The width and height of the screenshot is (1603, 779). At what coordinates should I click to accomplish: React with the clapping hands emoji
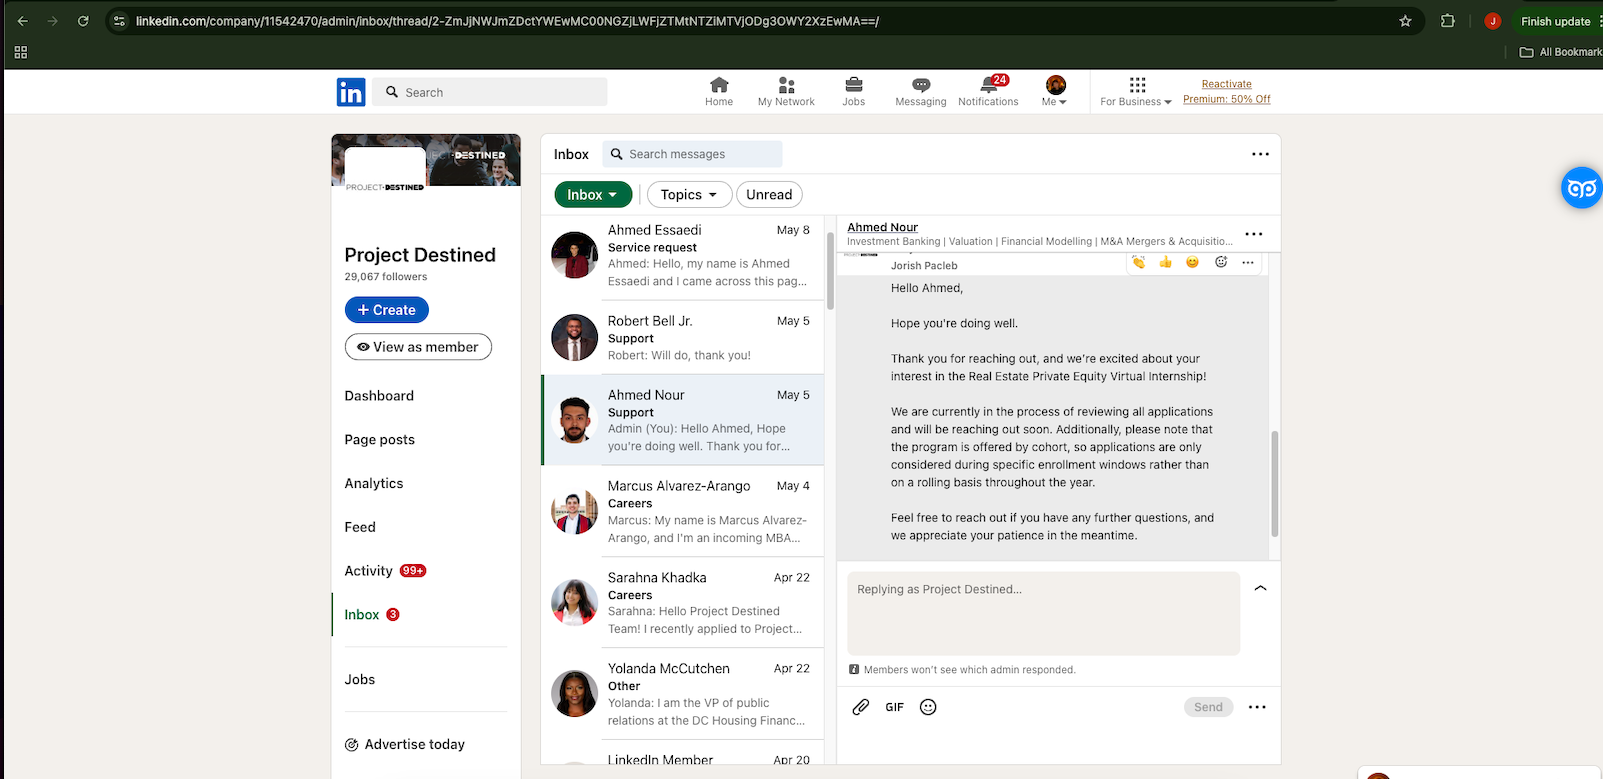pos(1139,262)
